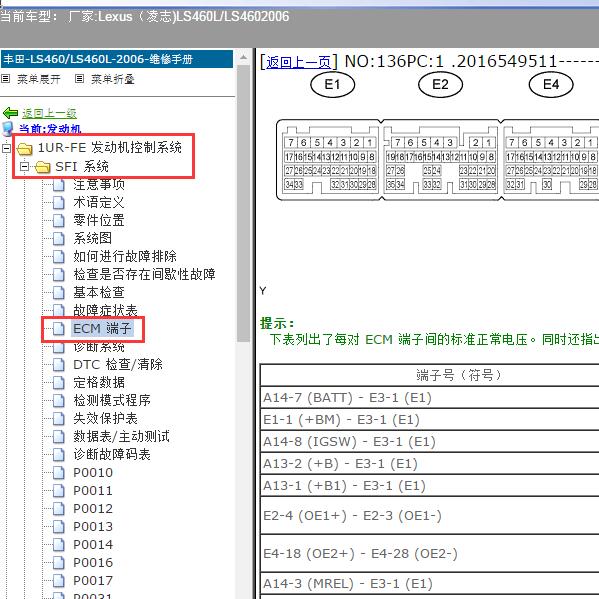Screen dimensions: 599x599
Task: Open the DTC 检查/清除 page
Action: (x=118, y=364)
